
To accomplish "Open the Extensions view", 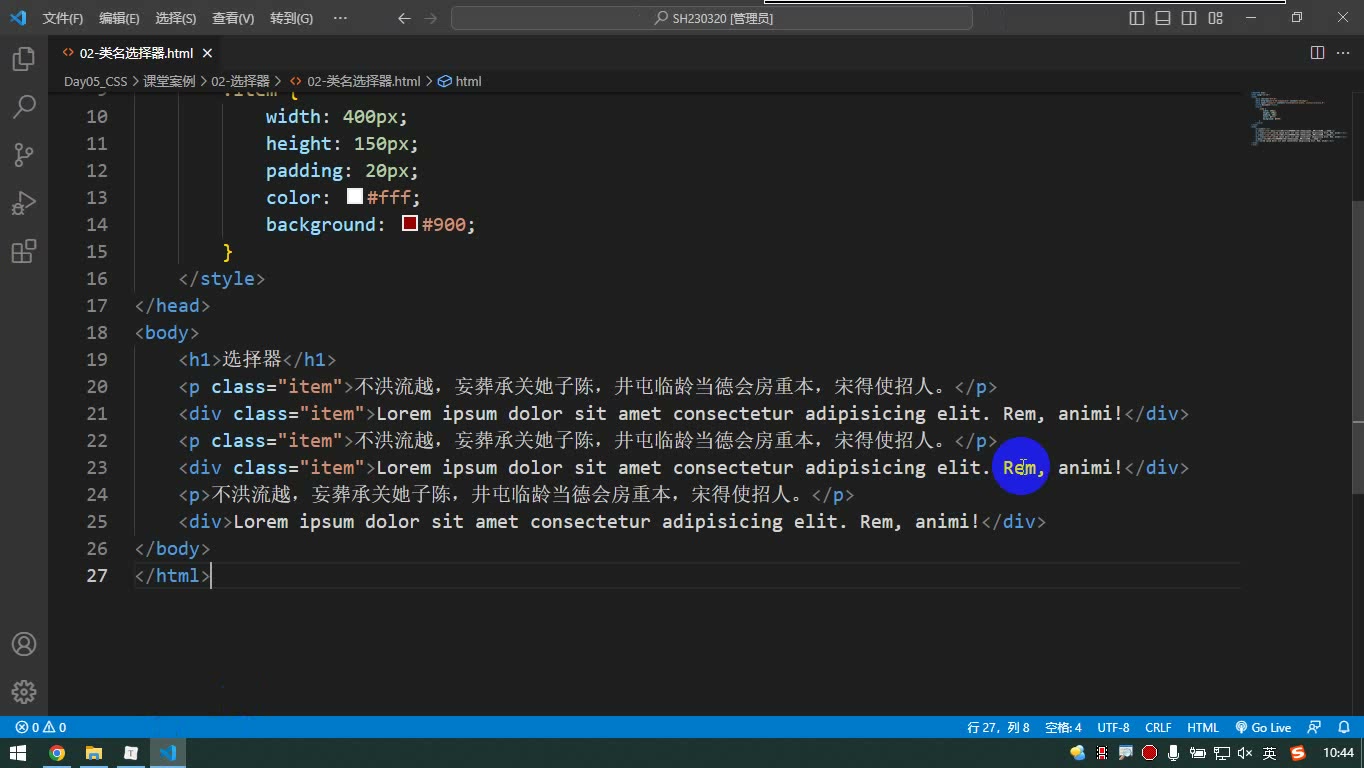I will point(24,251).
